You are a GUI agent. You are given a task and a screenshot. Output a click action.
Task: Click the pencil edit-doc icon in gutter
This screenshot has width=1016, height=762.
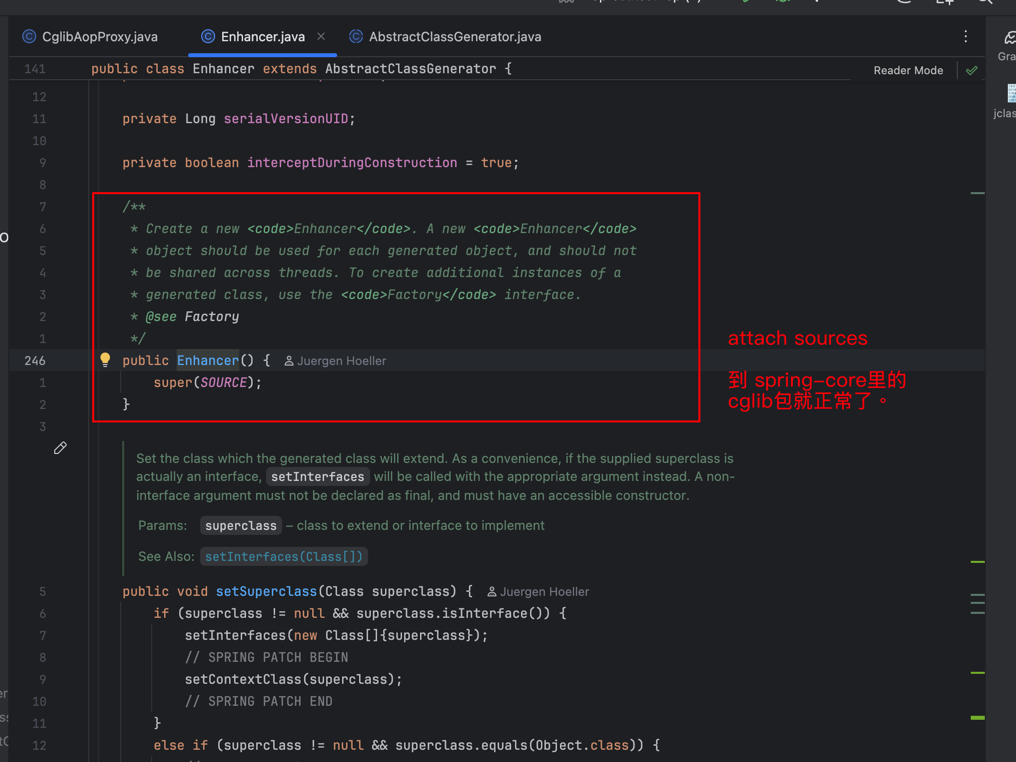coord(60,448)
